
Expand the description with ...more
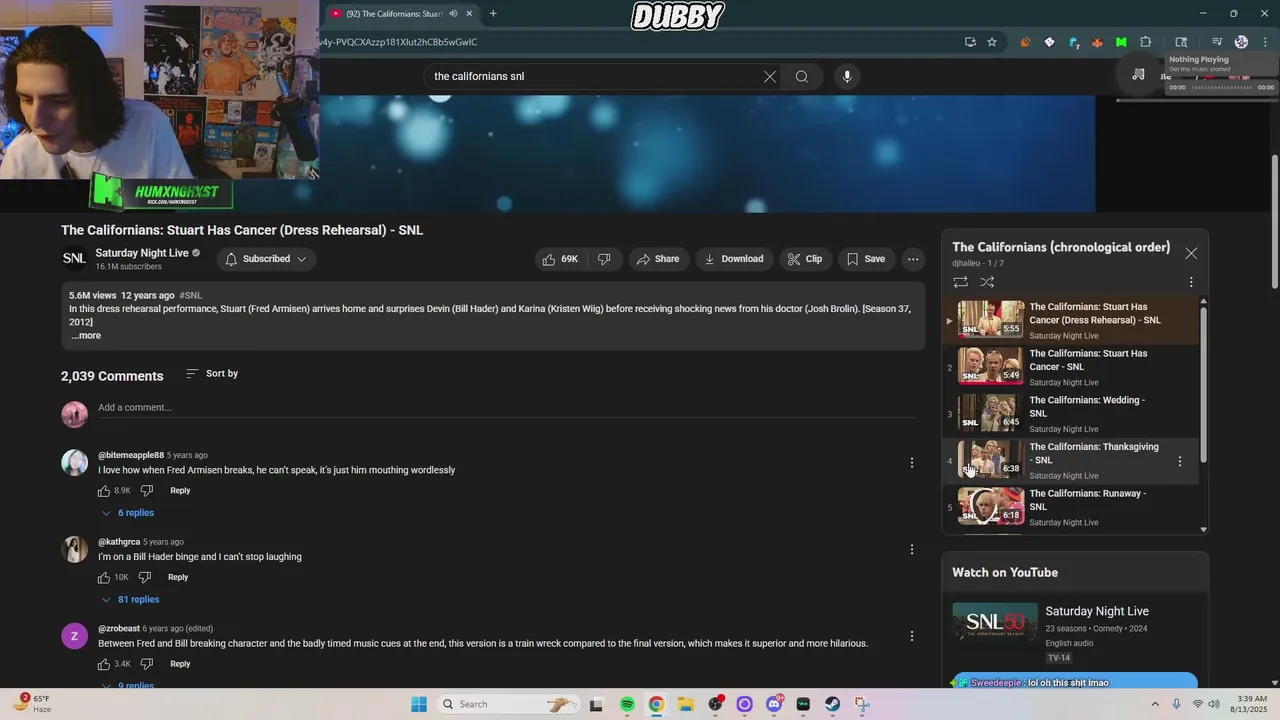point(86,335)
